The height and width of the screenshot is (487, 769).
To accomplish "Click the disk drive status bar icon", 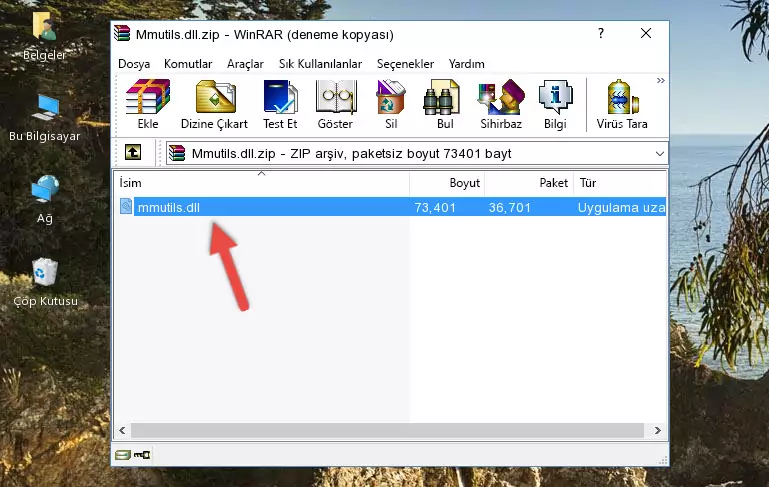I will point(123,455).
